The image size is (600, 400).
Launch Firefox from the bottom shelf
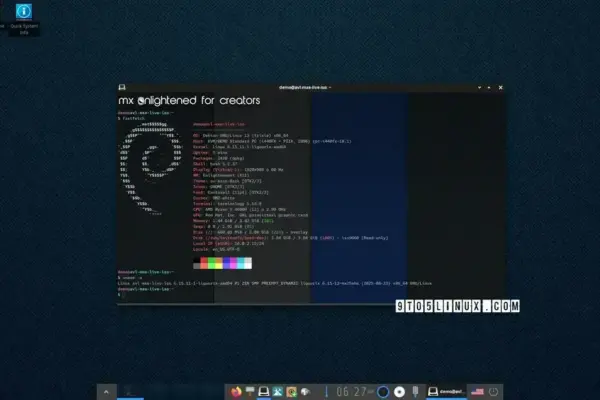[x=236, y=392]
